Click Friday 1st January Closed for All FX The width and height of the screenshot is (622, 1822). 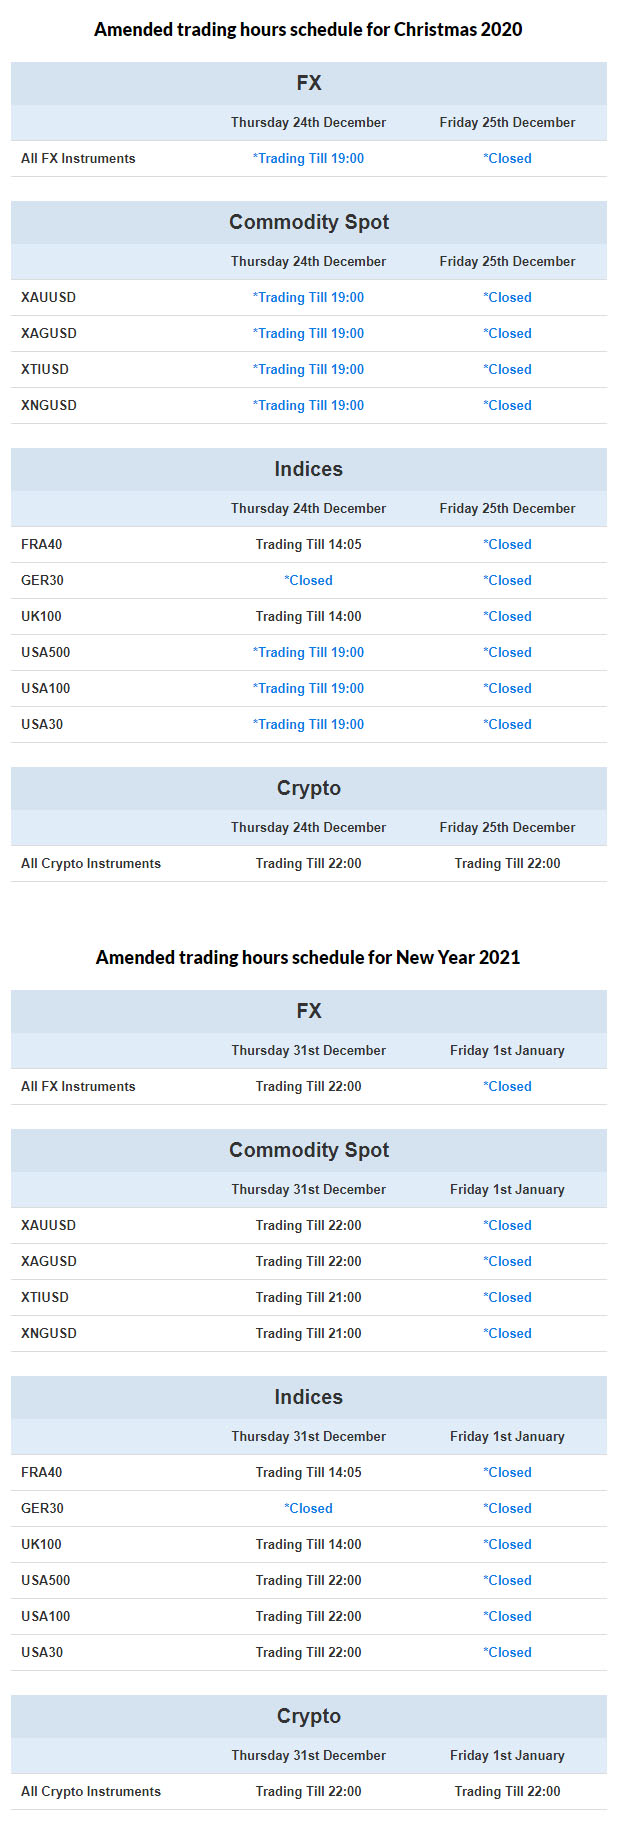(x=507, y=1086)
